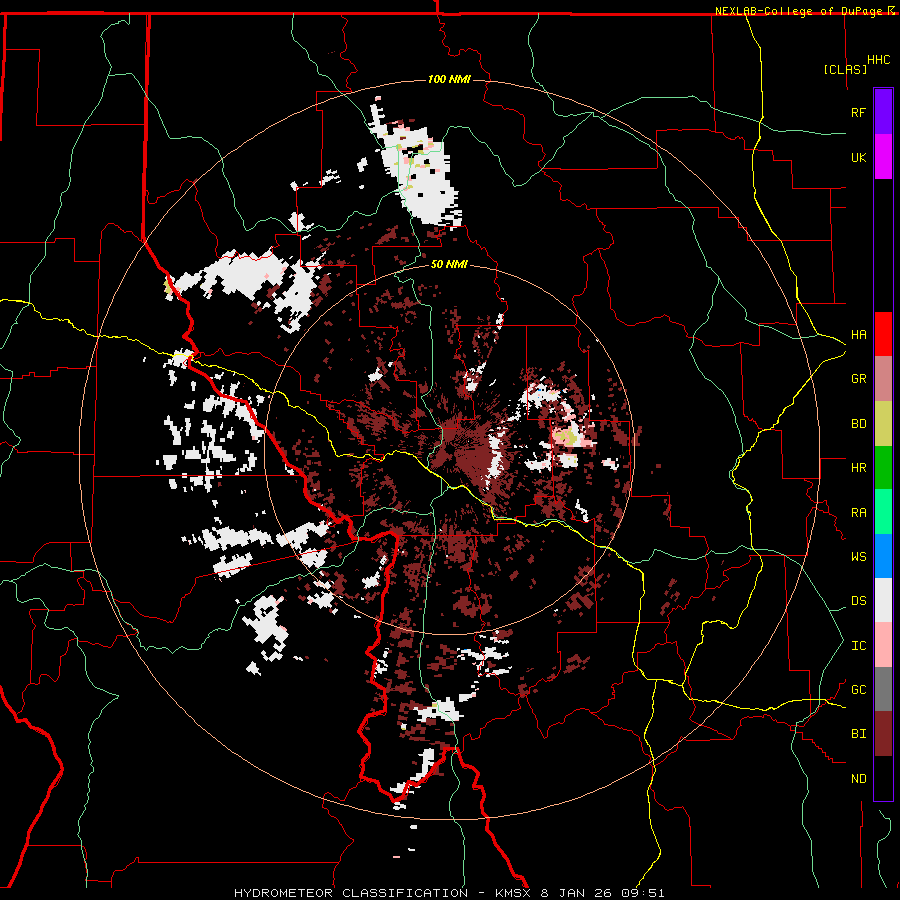This screenshot has width=900, height=900.
Task: Click the BI brown legend swatch
Action: (883, 734)
